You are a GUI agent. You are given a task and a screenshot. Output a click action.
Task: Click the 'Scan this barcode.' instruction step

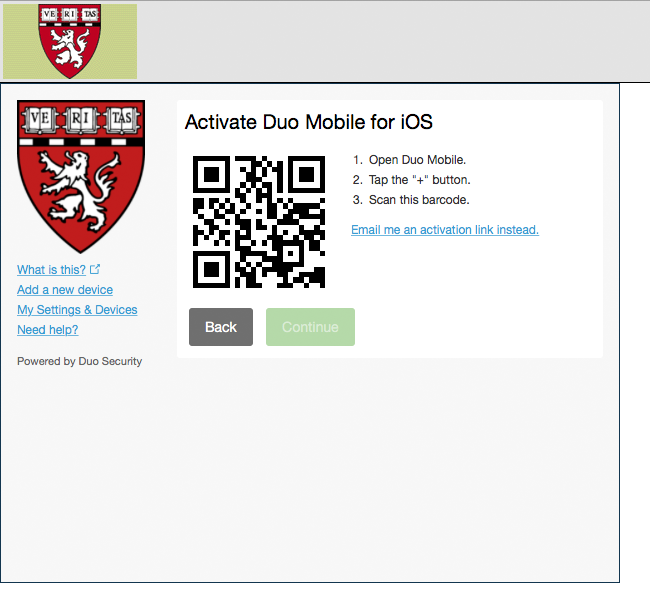click(419, 200)
